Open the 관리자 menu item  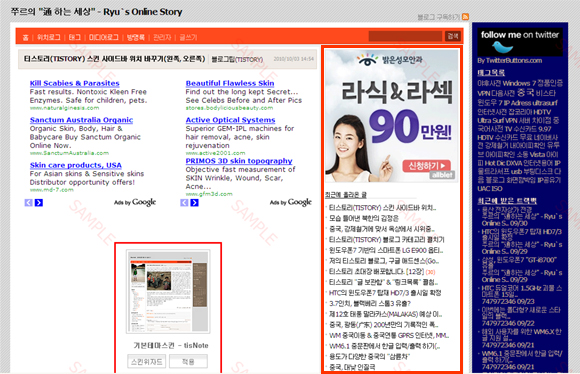pyautogui.click(x=162, y=37)
